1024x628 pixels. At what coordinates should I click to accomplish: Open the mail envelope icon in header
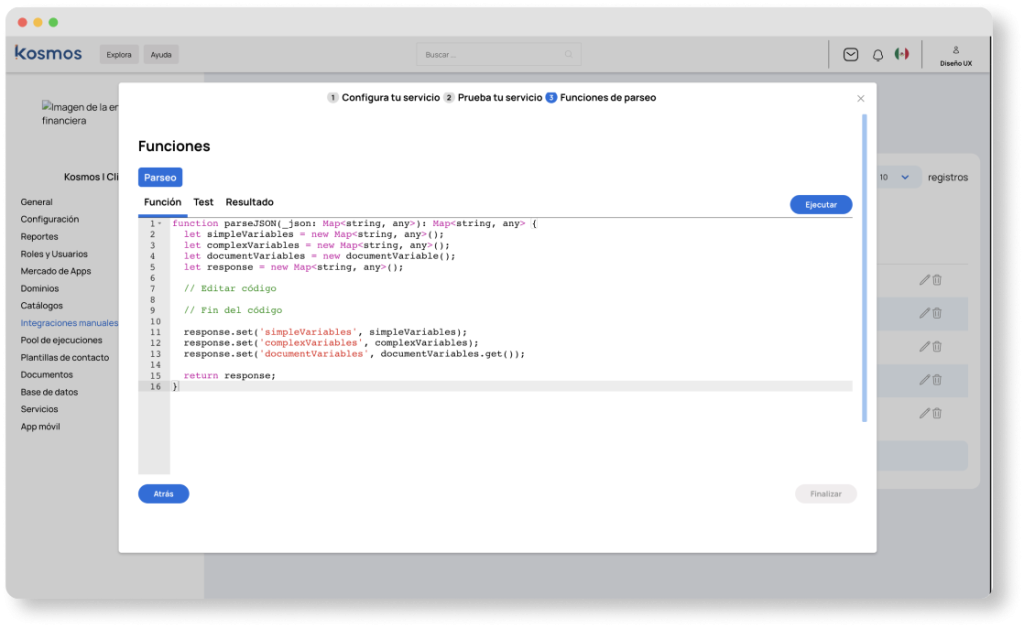point(850,55)
